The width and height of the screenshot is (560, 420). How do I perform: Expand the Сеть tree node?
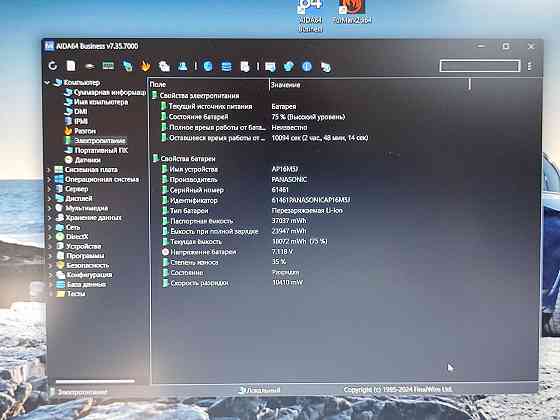(50, 227)
